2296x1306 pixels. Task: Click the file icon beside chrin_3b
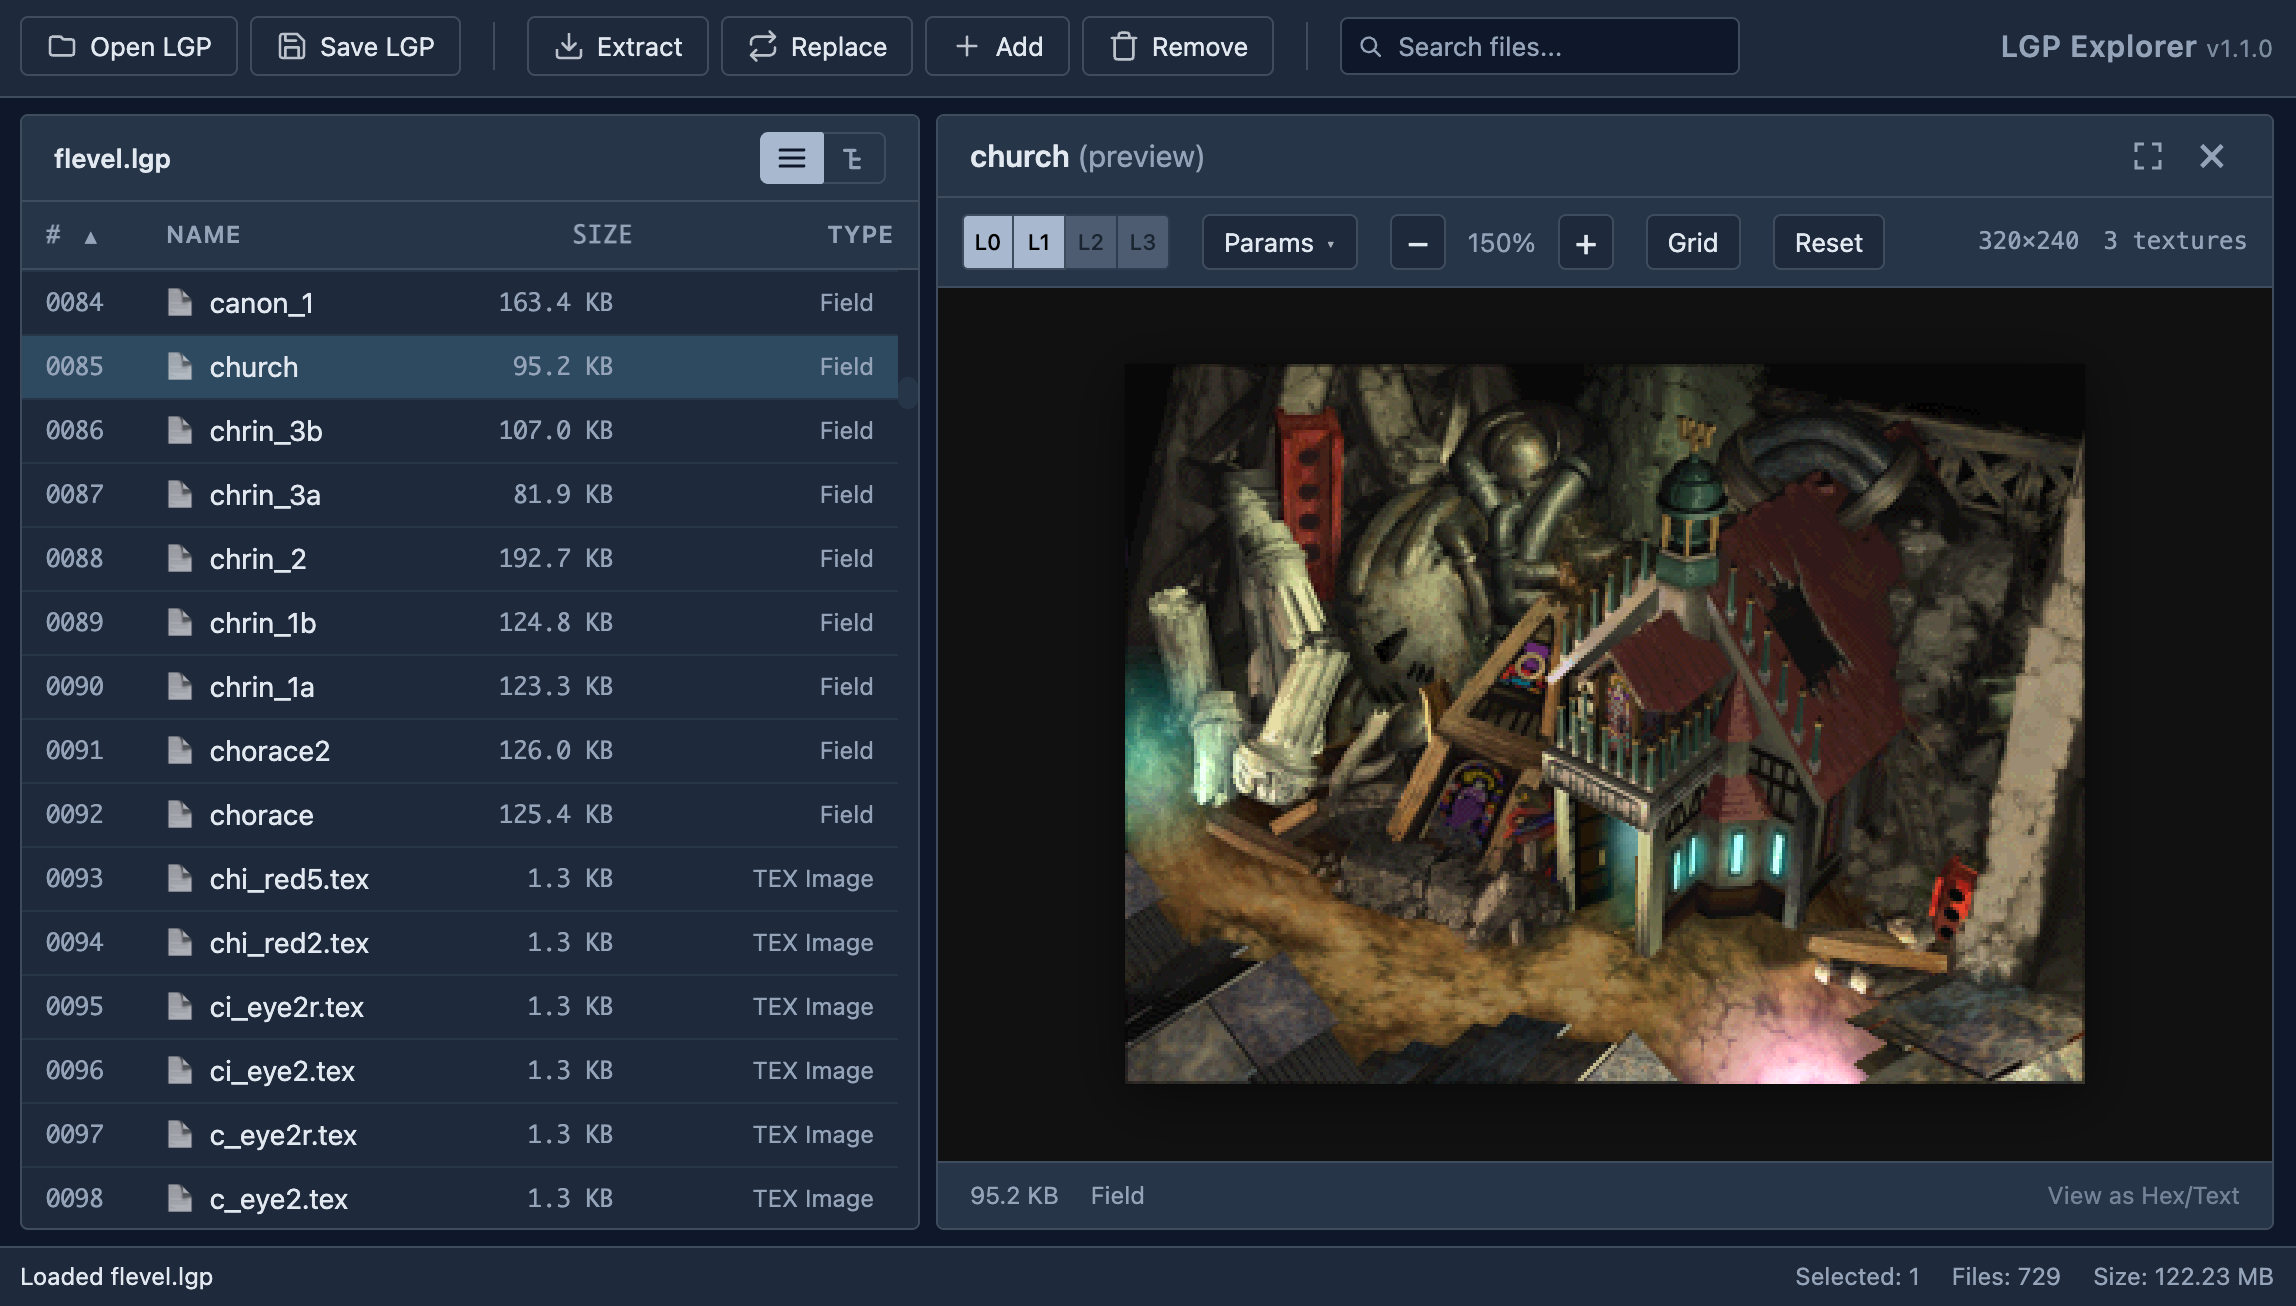pos(180,430)
